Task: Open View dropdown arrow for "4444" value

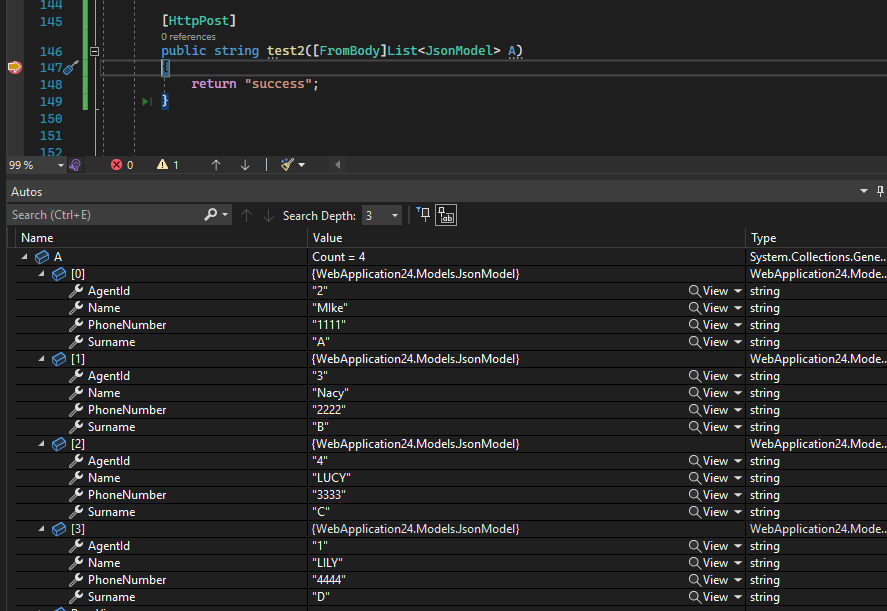Action: [738, 580]
